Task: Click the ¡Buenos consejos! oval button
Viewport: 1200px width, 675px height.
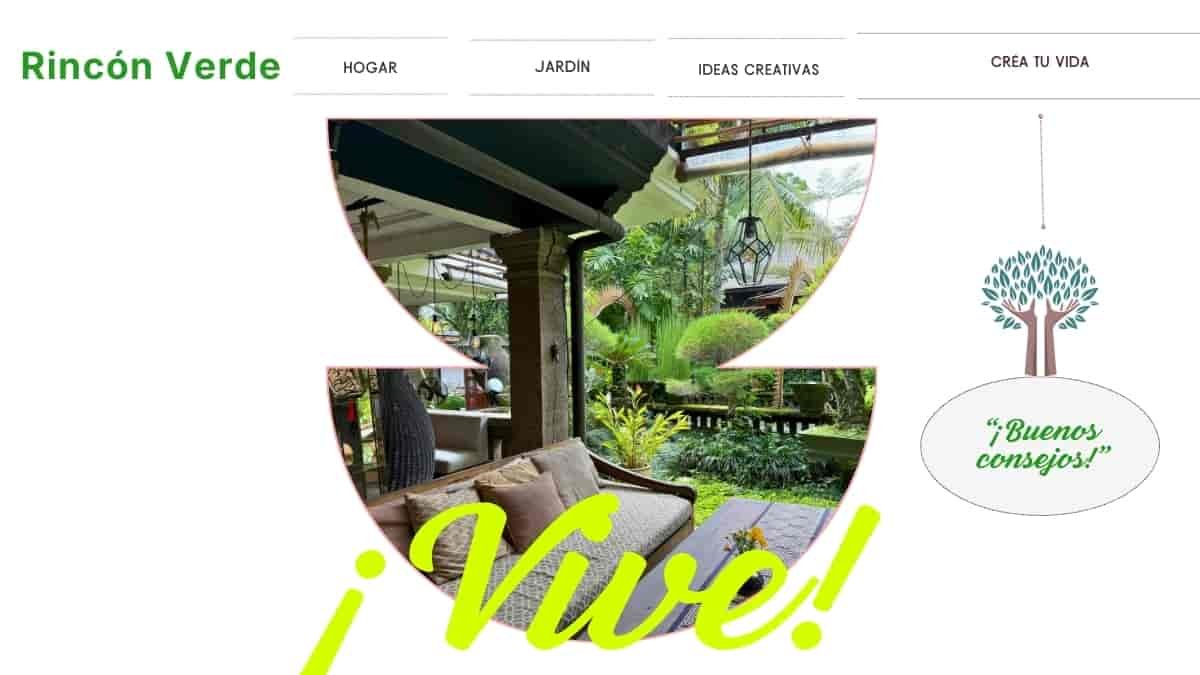Action: pos(1040,446)
